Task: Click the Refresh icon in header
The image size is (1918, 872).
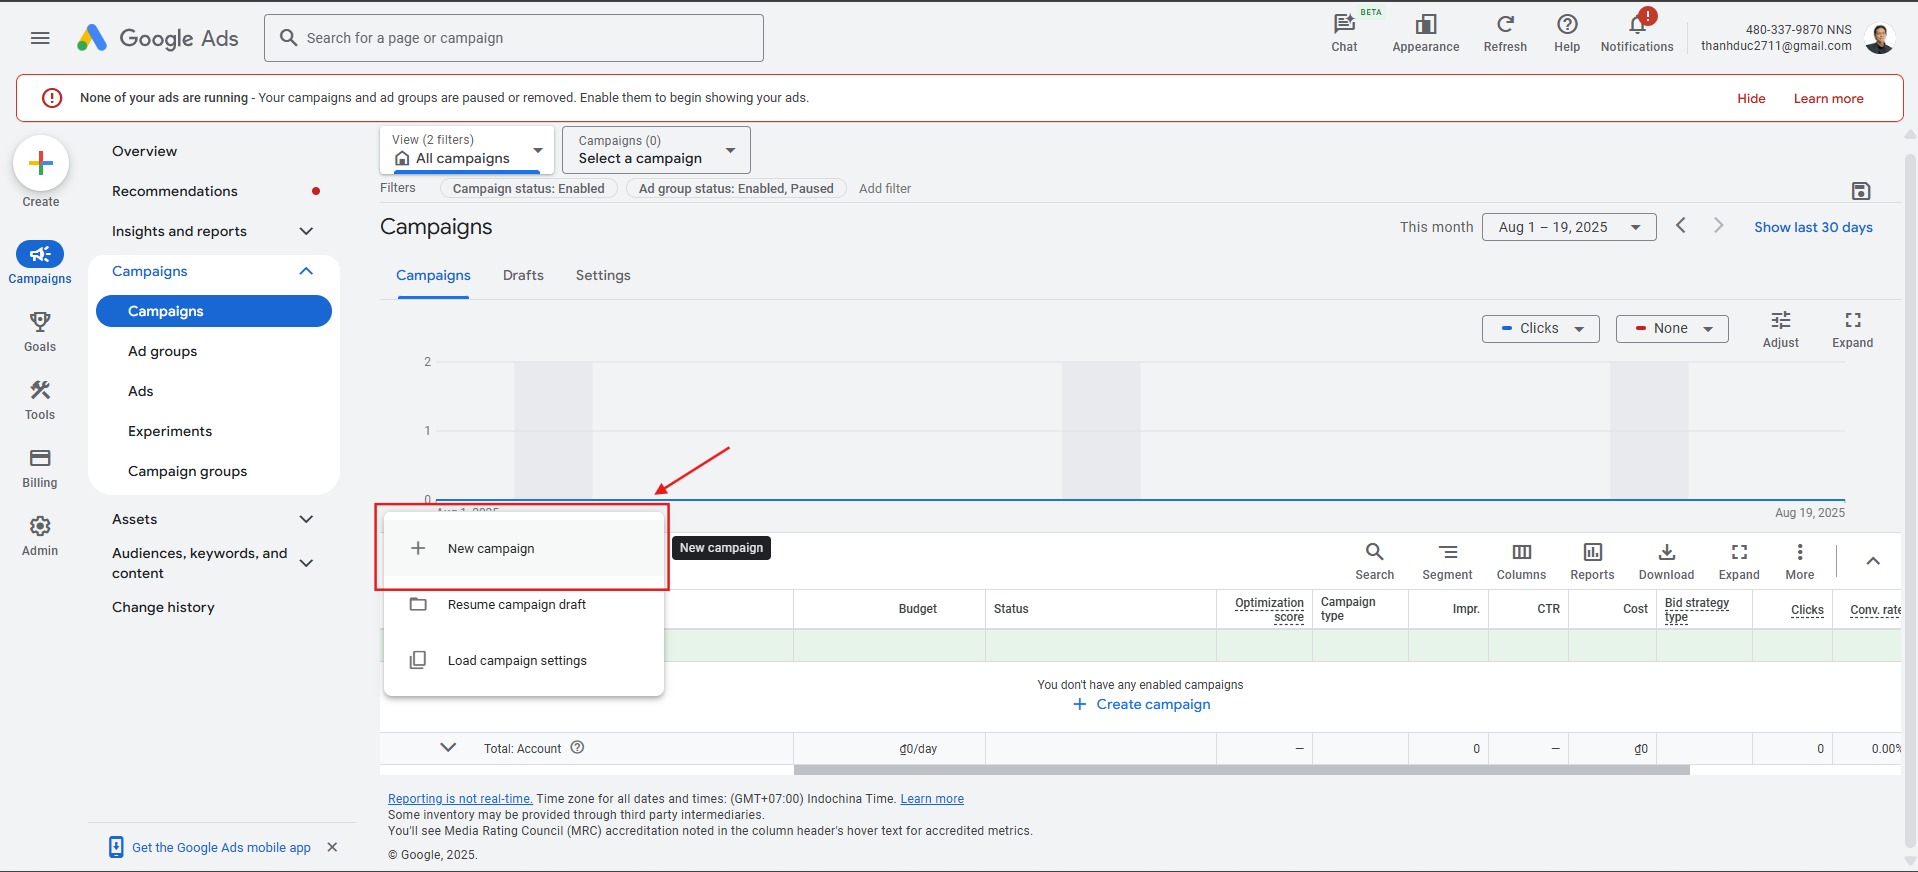Action: point(1504,25)
